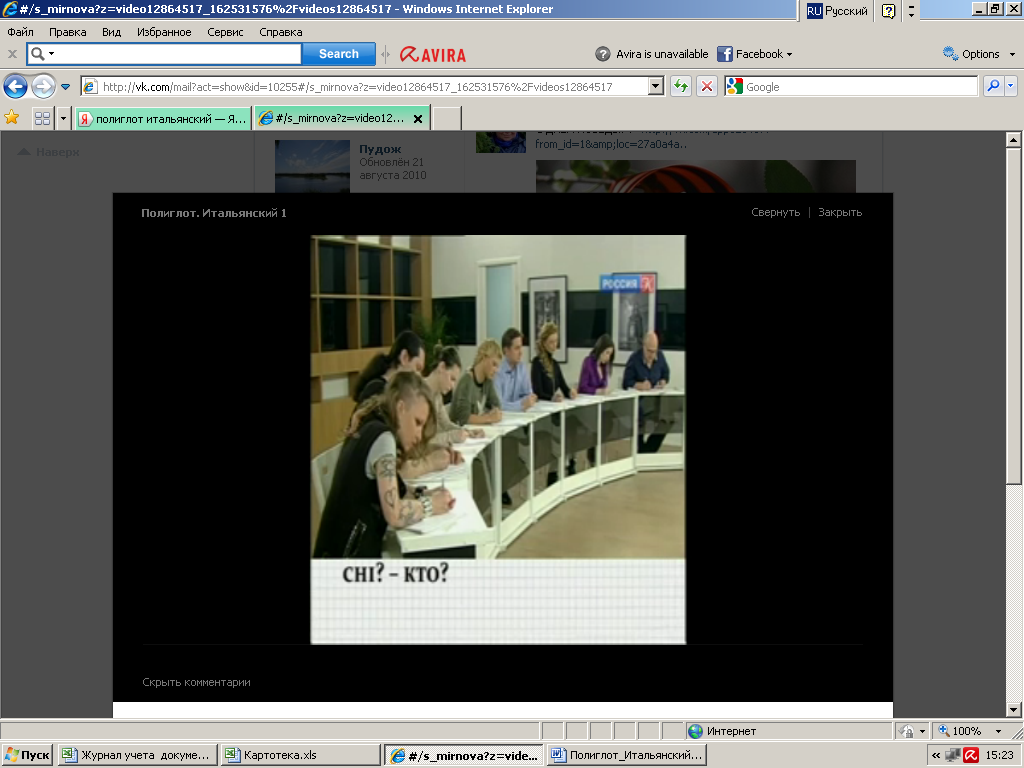Image resolution: width=1024 pixels, height=768 pixels.
Task: Refresh the page with green arrows icon
Action: 681,86
